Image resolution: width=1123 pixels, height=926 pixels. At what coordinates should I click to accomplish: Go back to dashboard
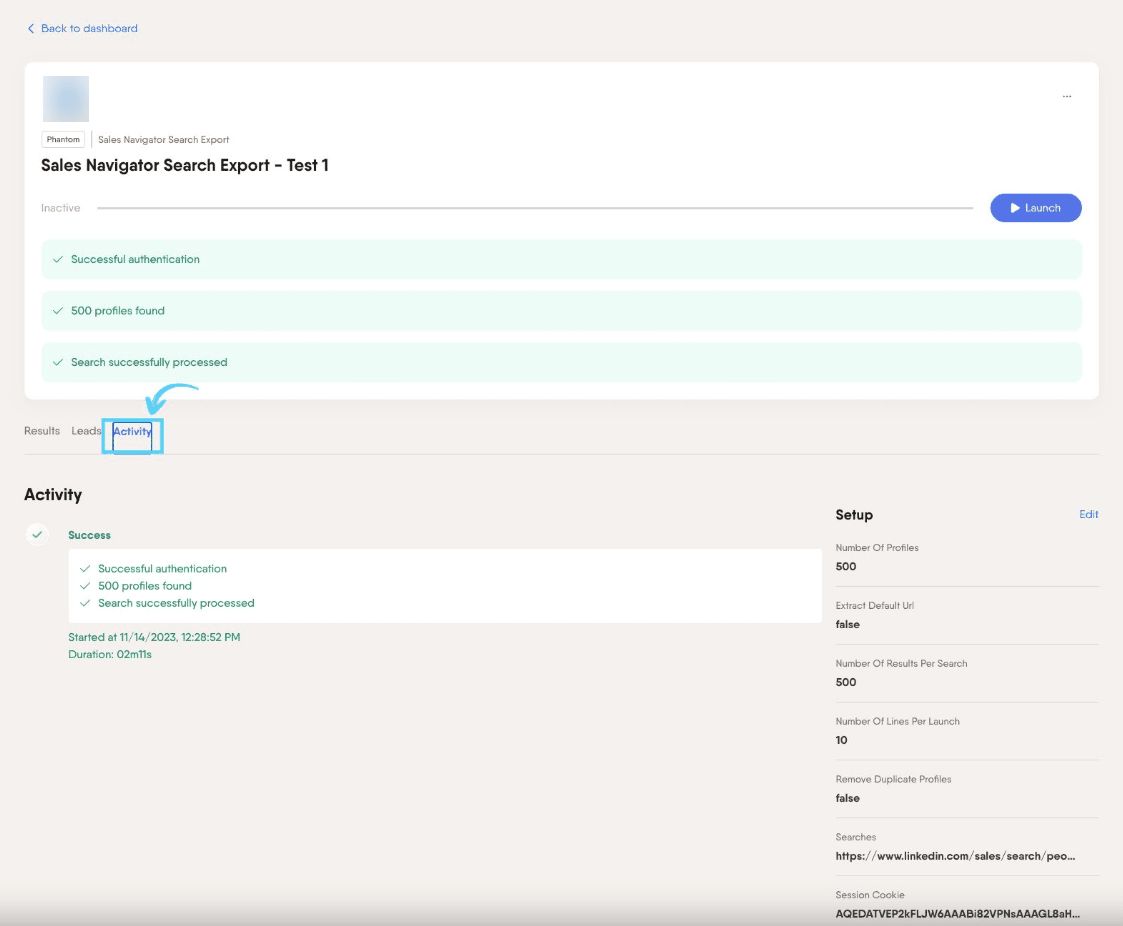[x=89, y=29]
